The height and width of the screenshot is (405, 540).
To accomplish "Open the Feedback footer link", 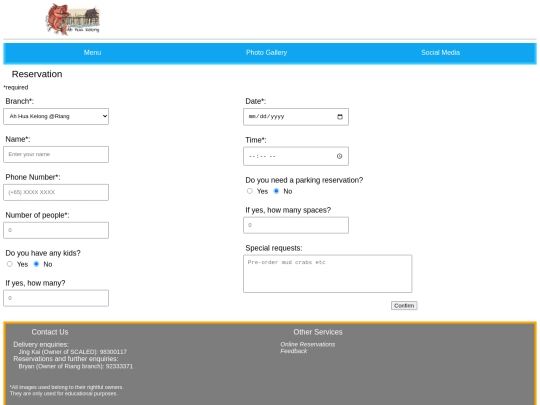I will coord(293,351).
